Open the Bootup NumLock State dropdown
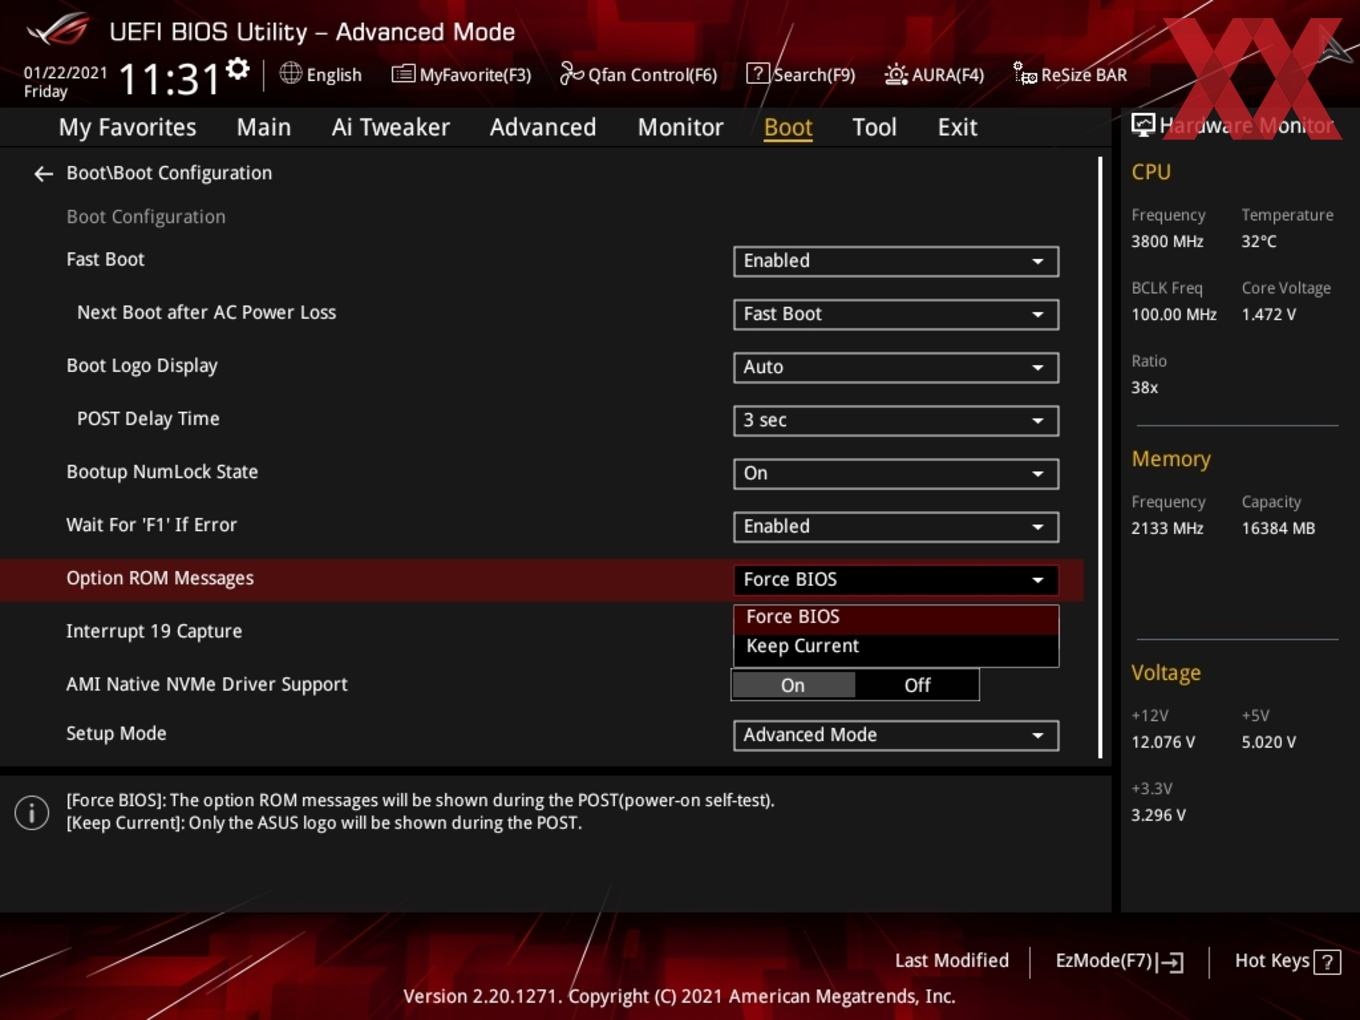 (x=896, y=473)
